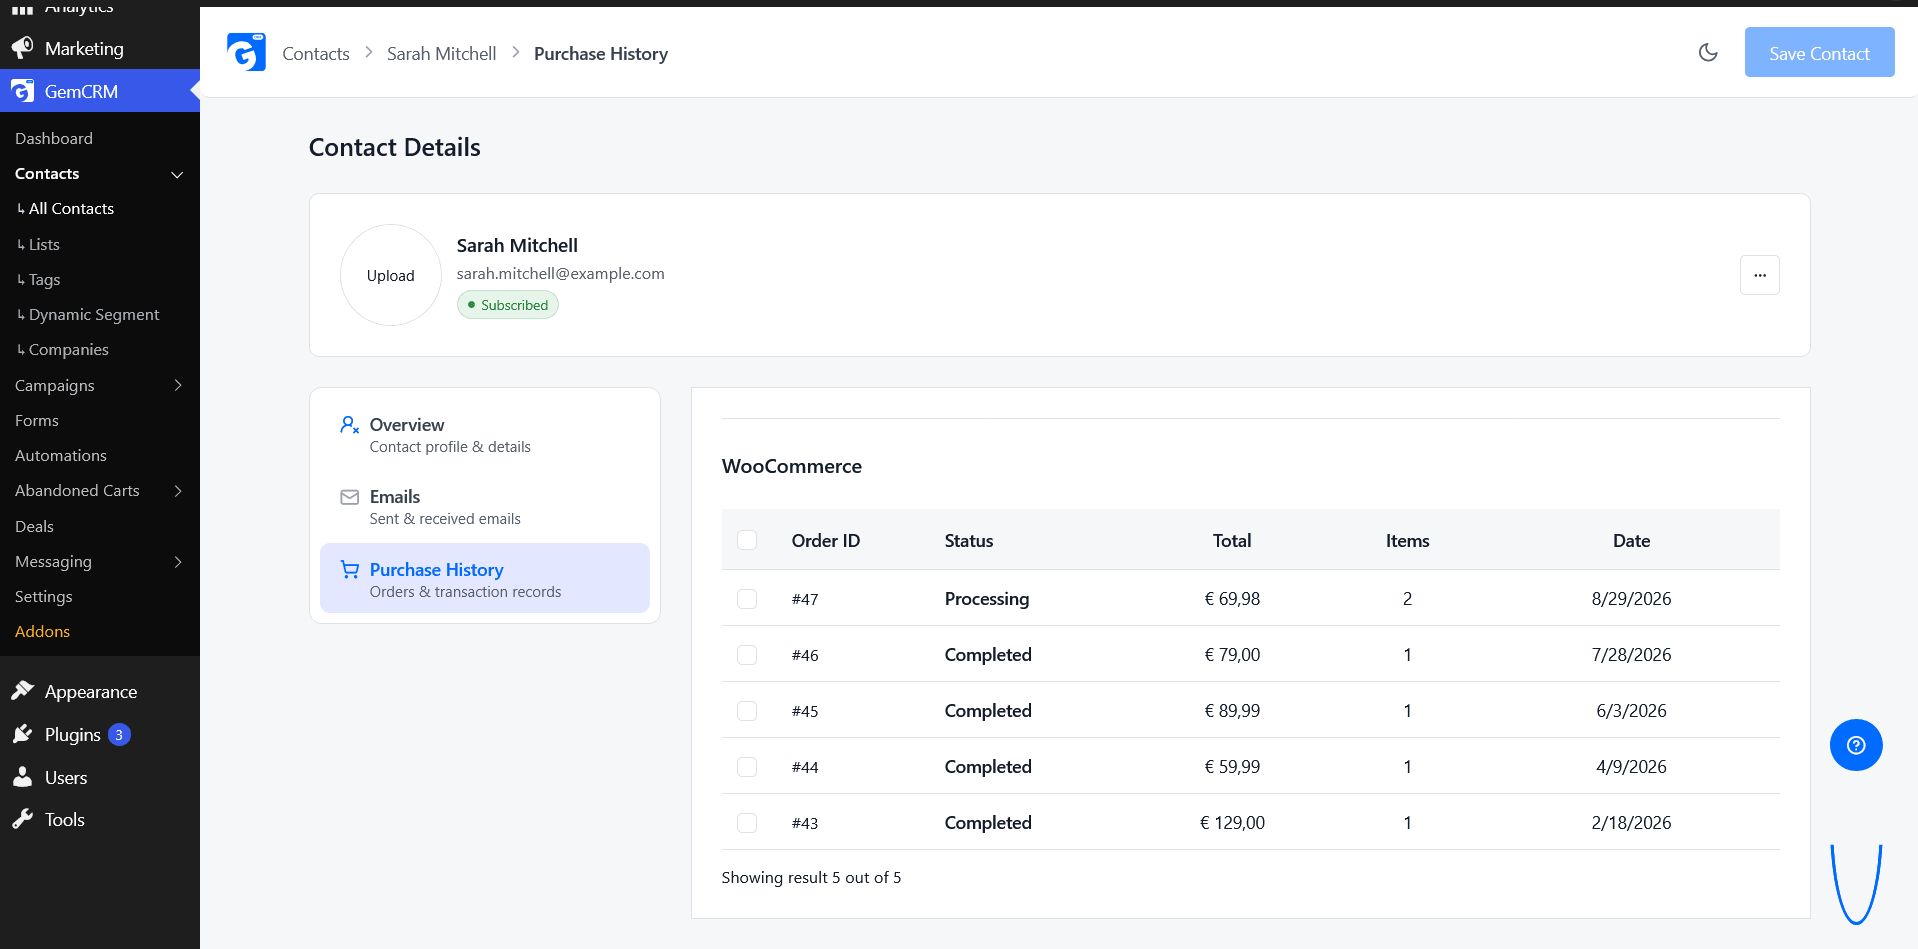1918x949 pixels.
Task: Click the Upload avatar circle
Action: pos(390,275)
